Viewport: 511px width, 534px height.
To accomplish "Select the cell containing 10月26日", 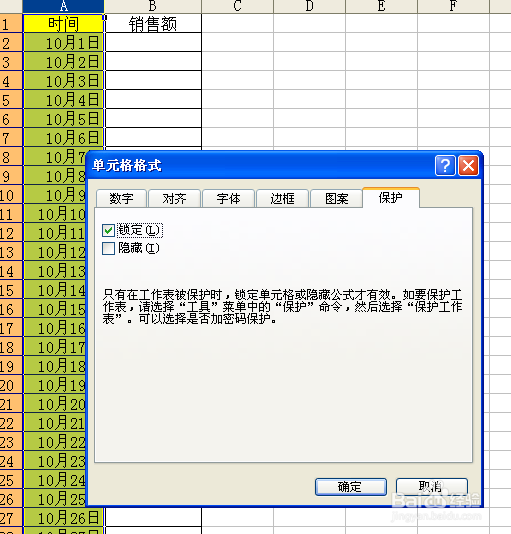I will click(63, 518).
